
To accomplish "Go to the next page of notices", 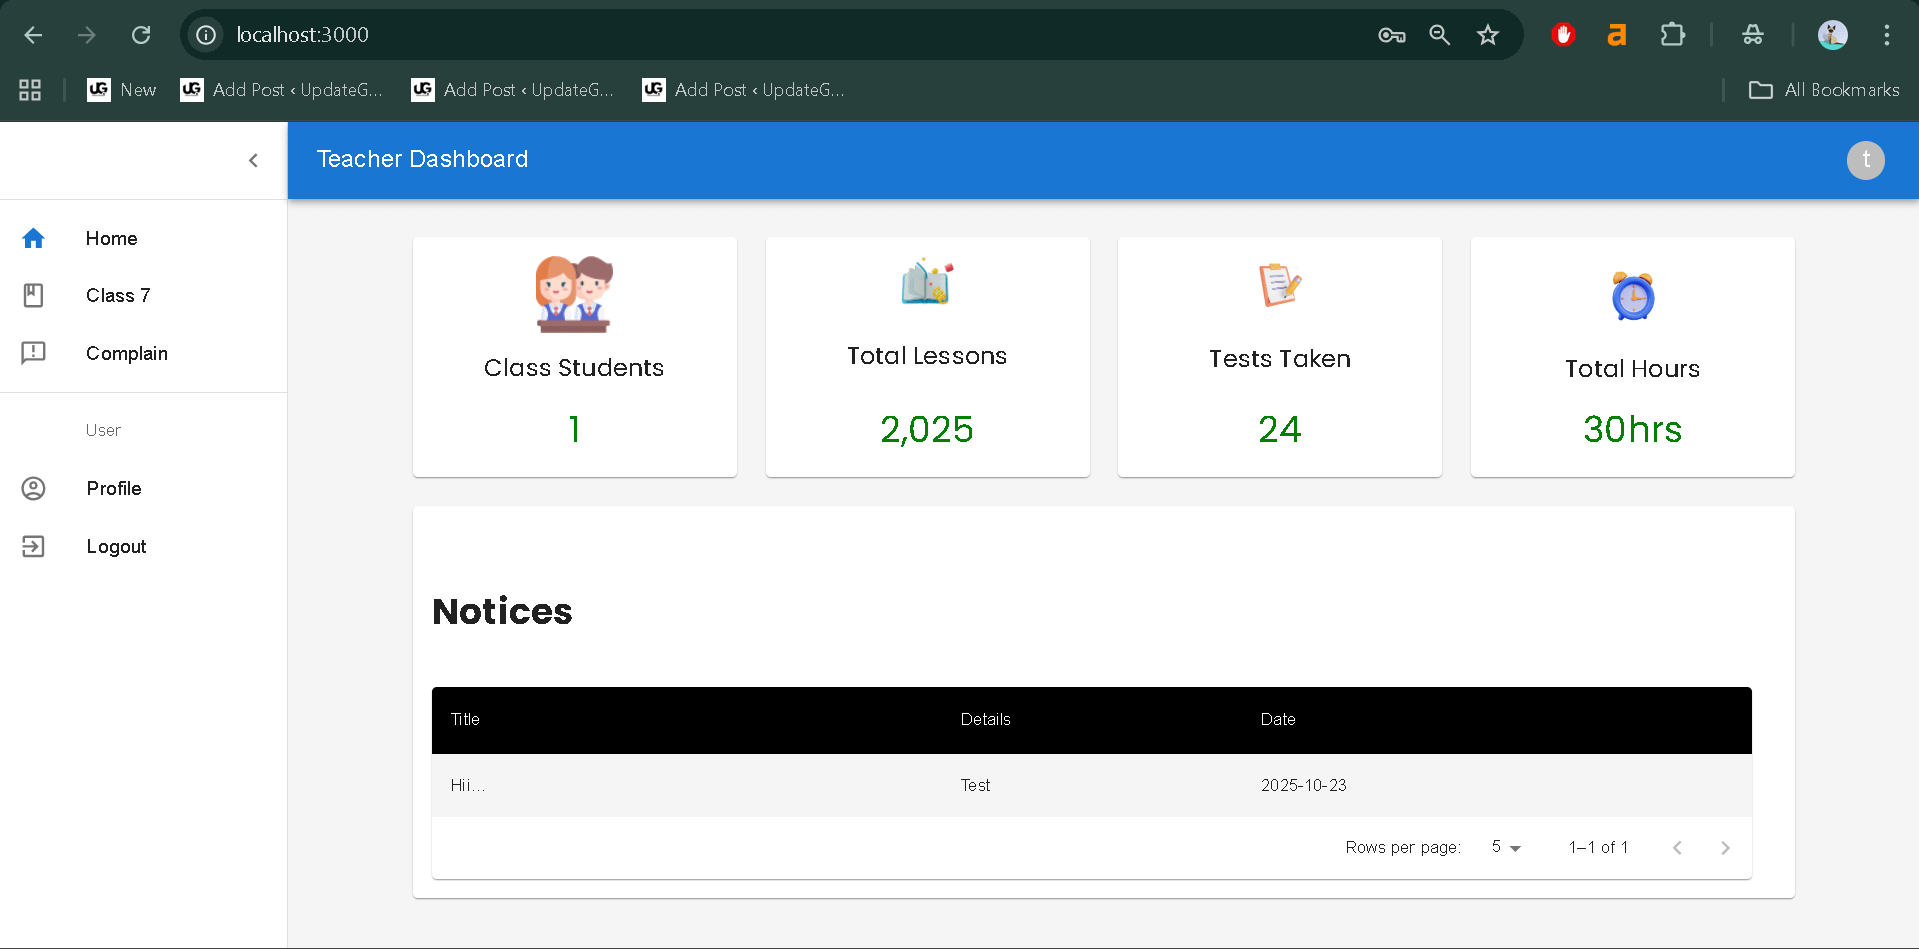I will point(1724,847).
